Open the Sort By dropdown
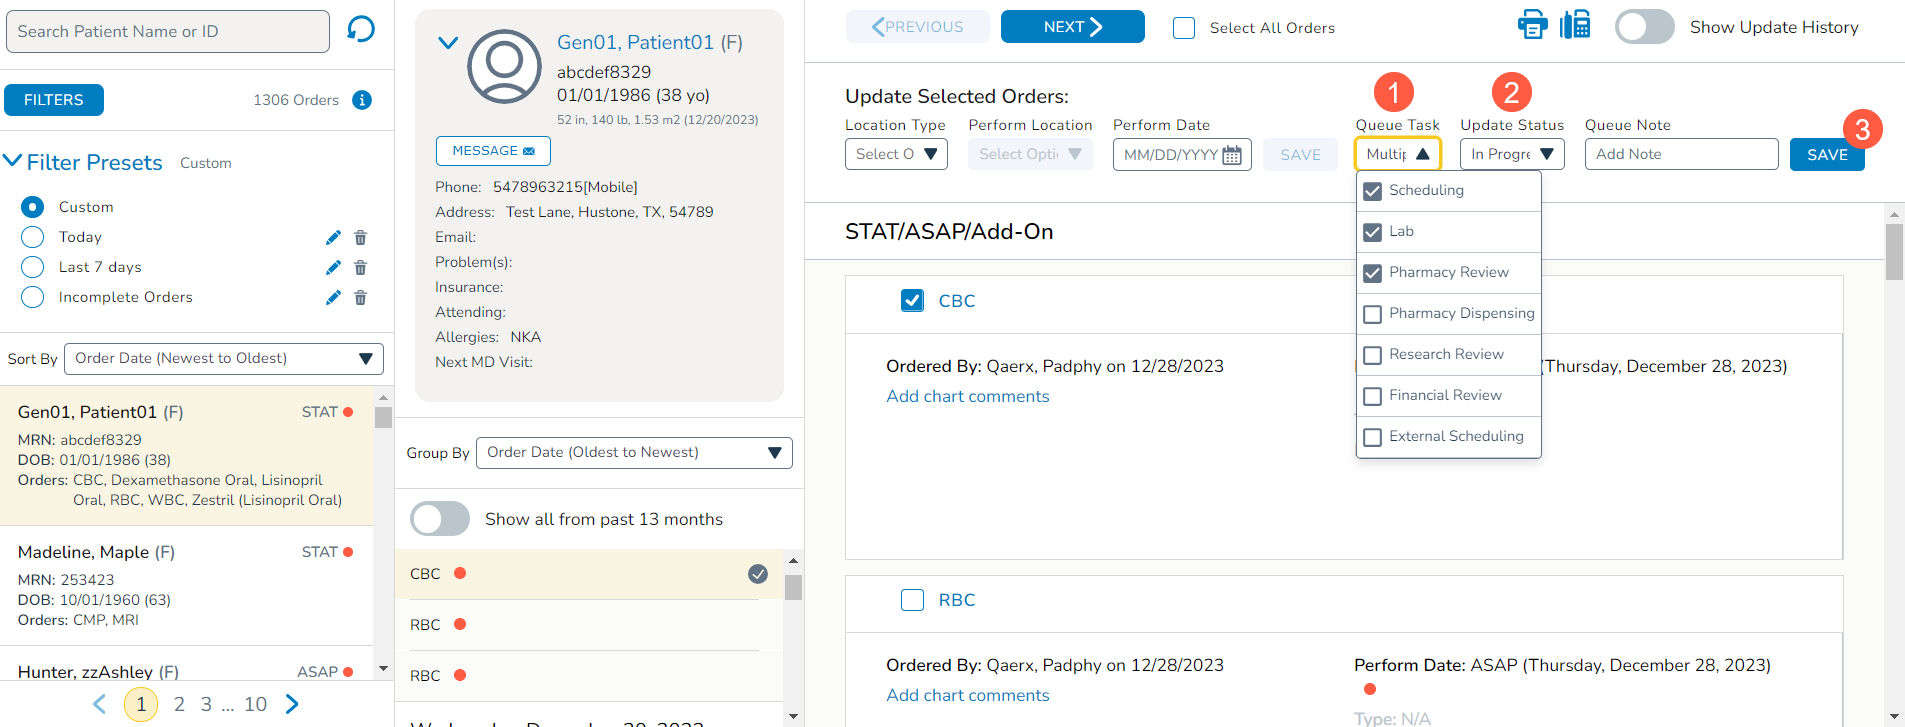The width and height of the screenshot is (1905, 727). (224, 359)
